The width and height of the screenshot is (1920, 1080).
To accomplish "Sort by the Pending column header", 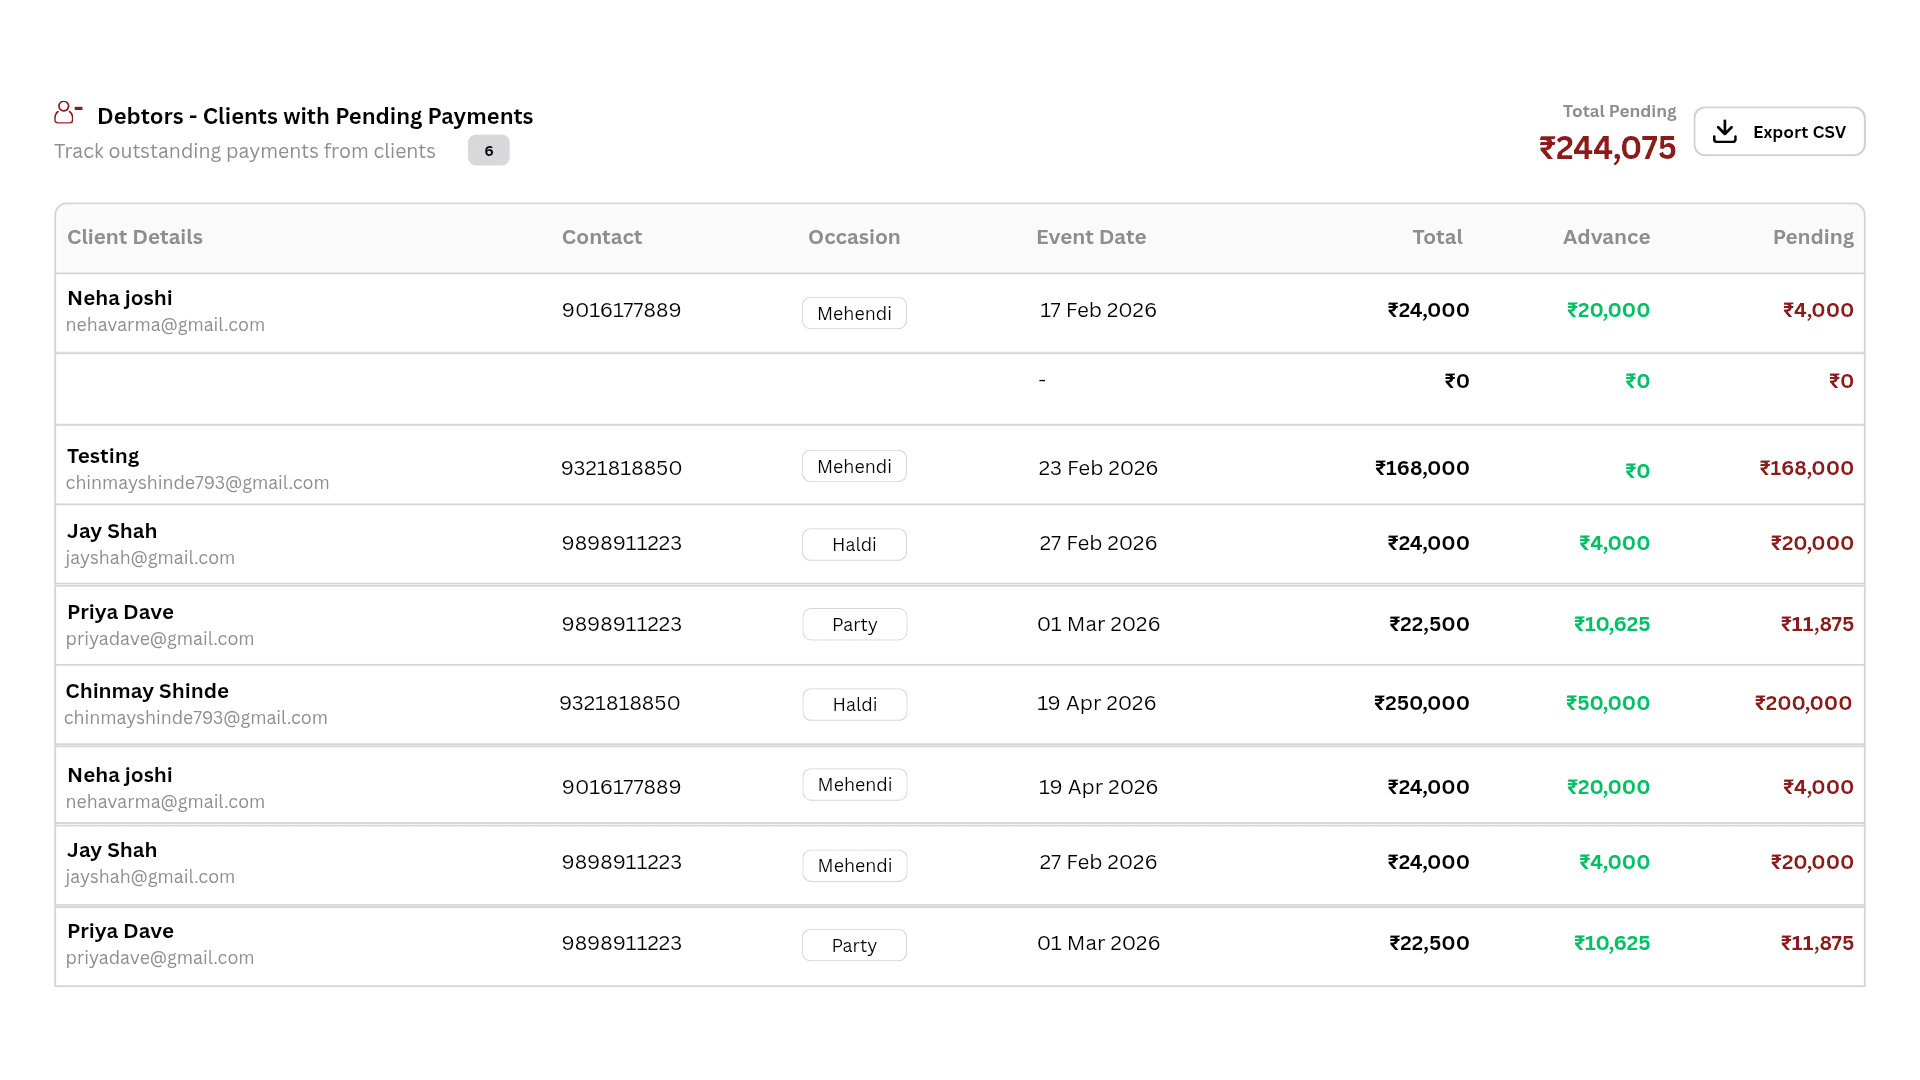I will (x=1813, y=237).
